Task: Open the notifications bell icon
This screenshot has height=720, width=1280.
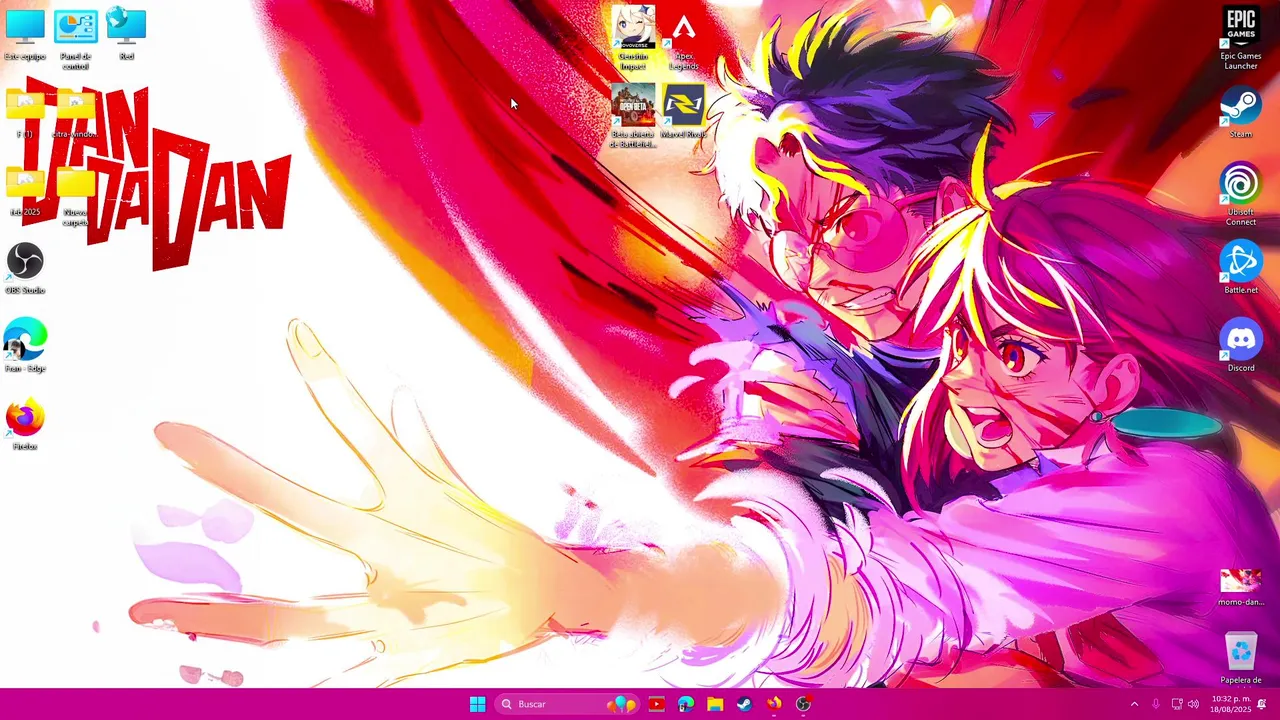Action: click(x=1262, y=704)
